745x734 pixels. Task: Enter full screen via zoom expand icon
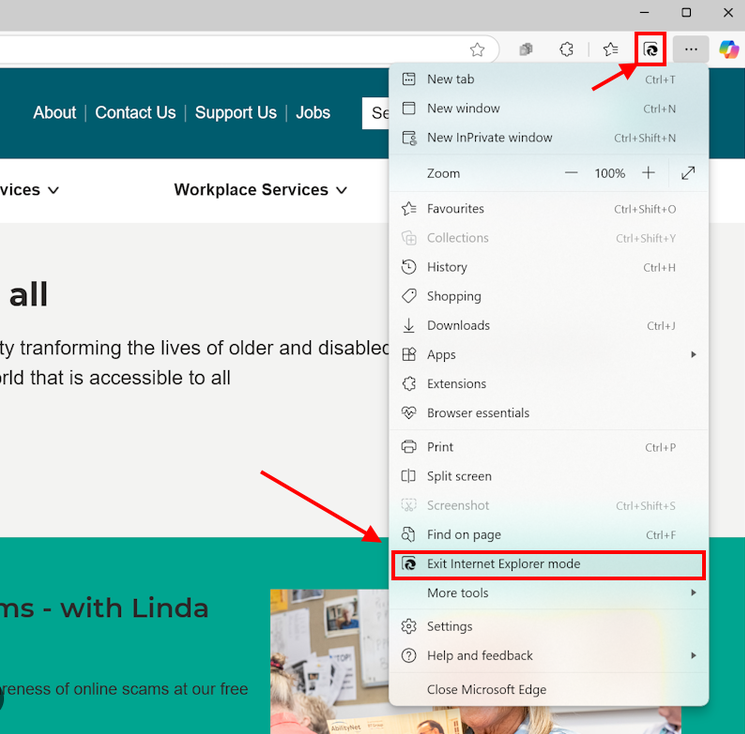click(x=688, y=173)
